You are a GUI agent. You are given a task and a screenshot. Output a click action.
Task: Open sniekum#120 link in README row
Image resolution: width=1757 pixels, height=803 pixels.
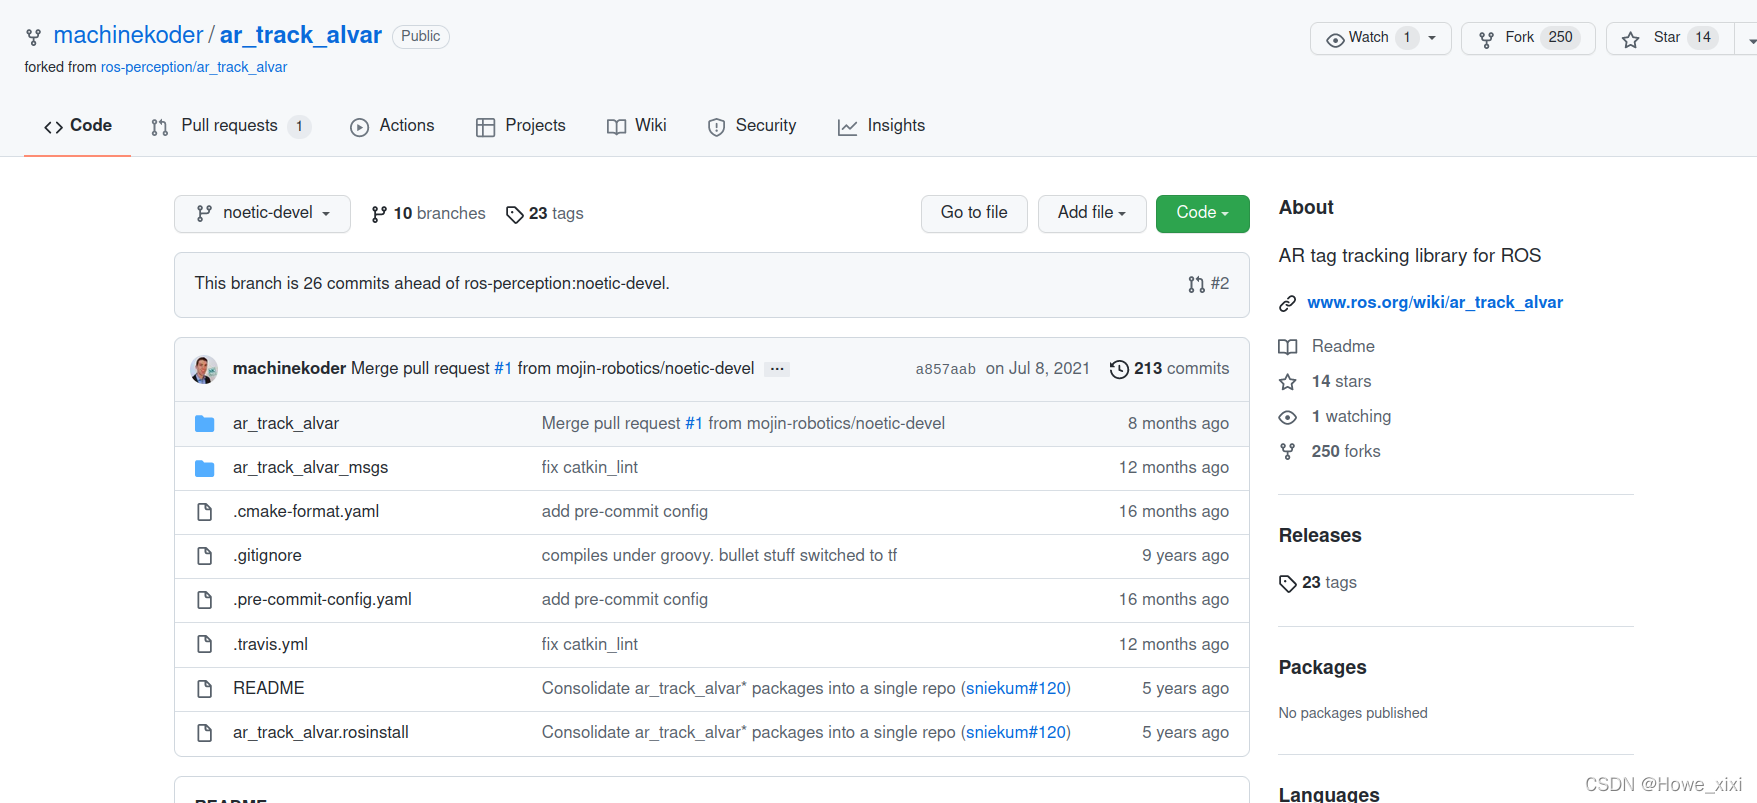[1016, 689]
